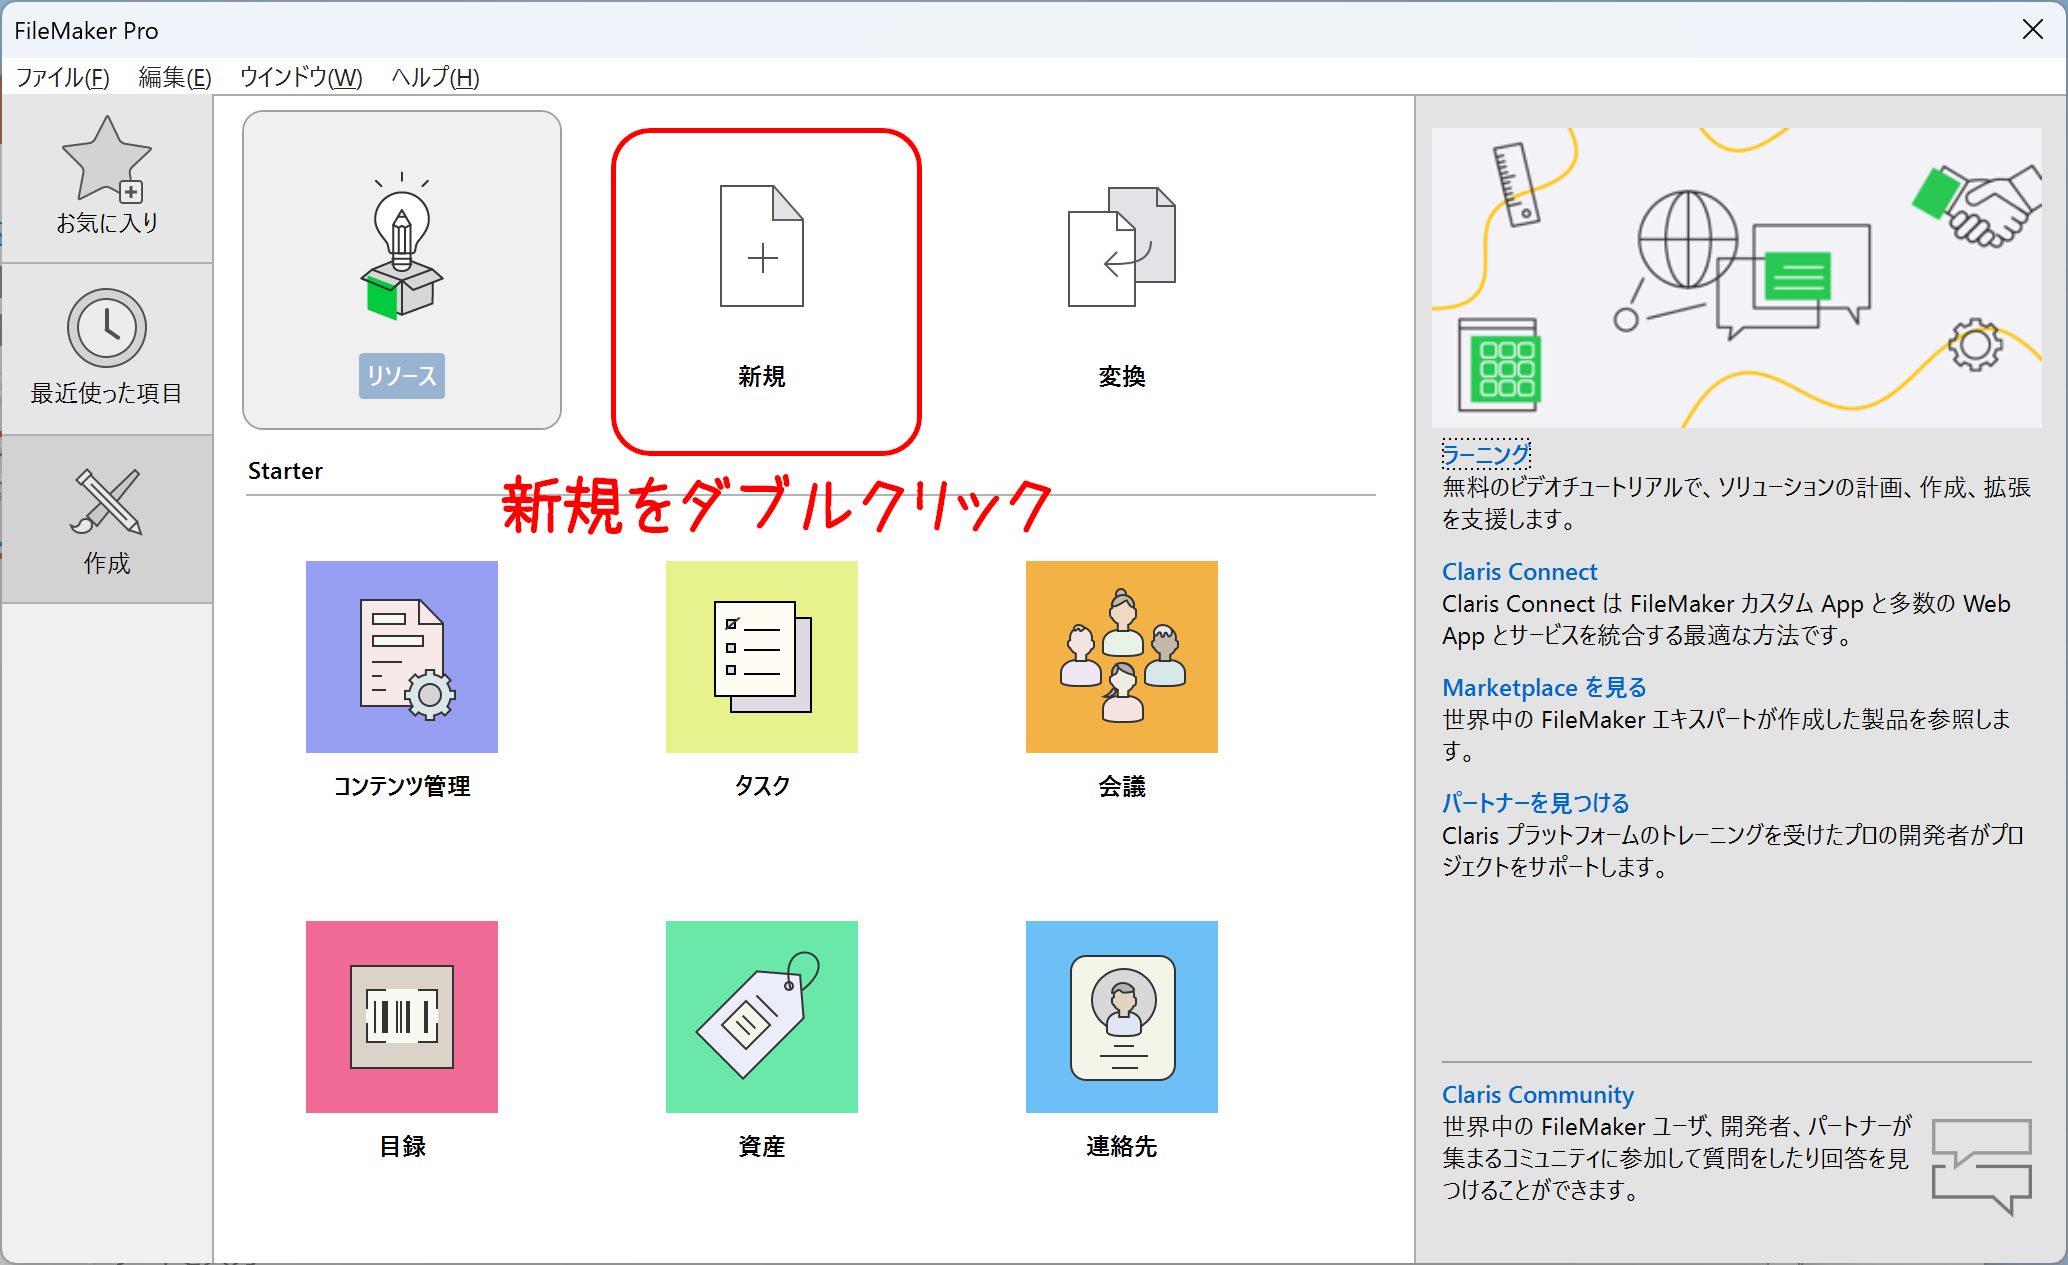The width and height of the screenshot is (2068, 1265).
Task: Select 最近使った項目 clock icon
Action: (106, 329)
